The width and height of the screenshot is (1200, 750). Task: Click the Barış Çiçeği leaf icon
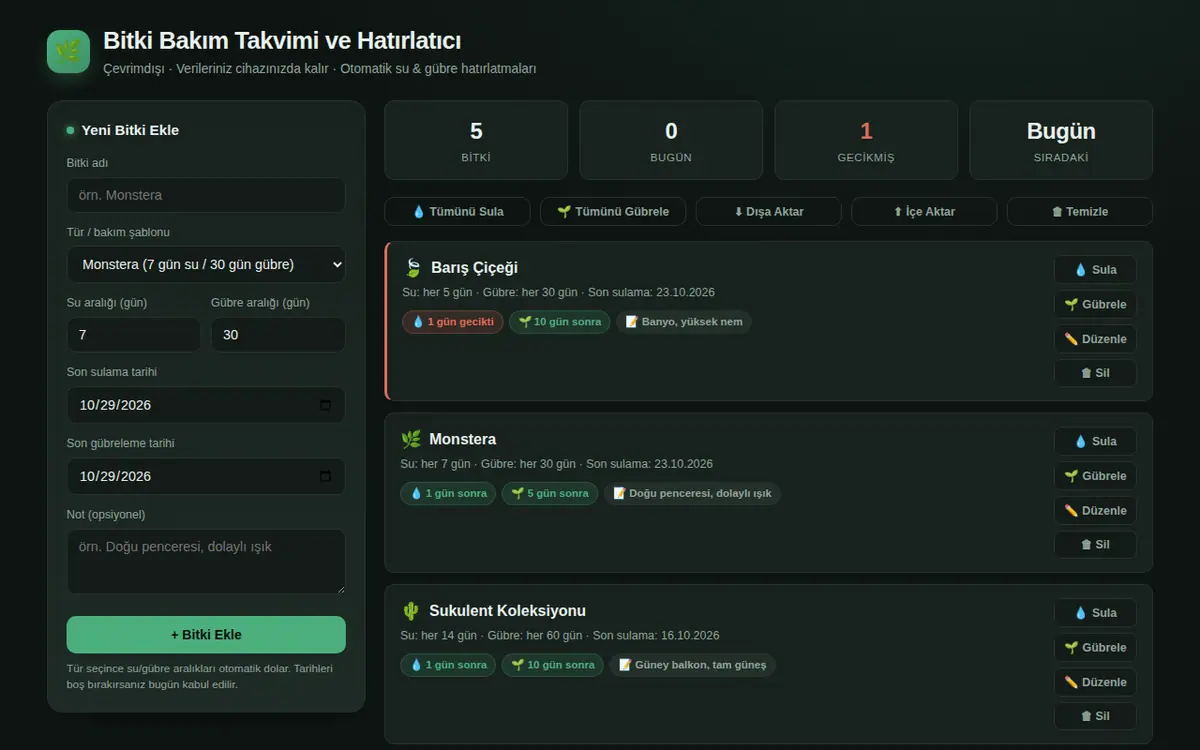click(x=412, y=268)
